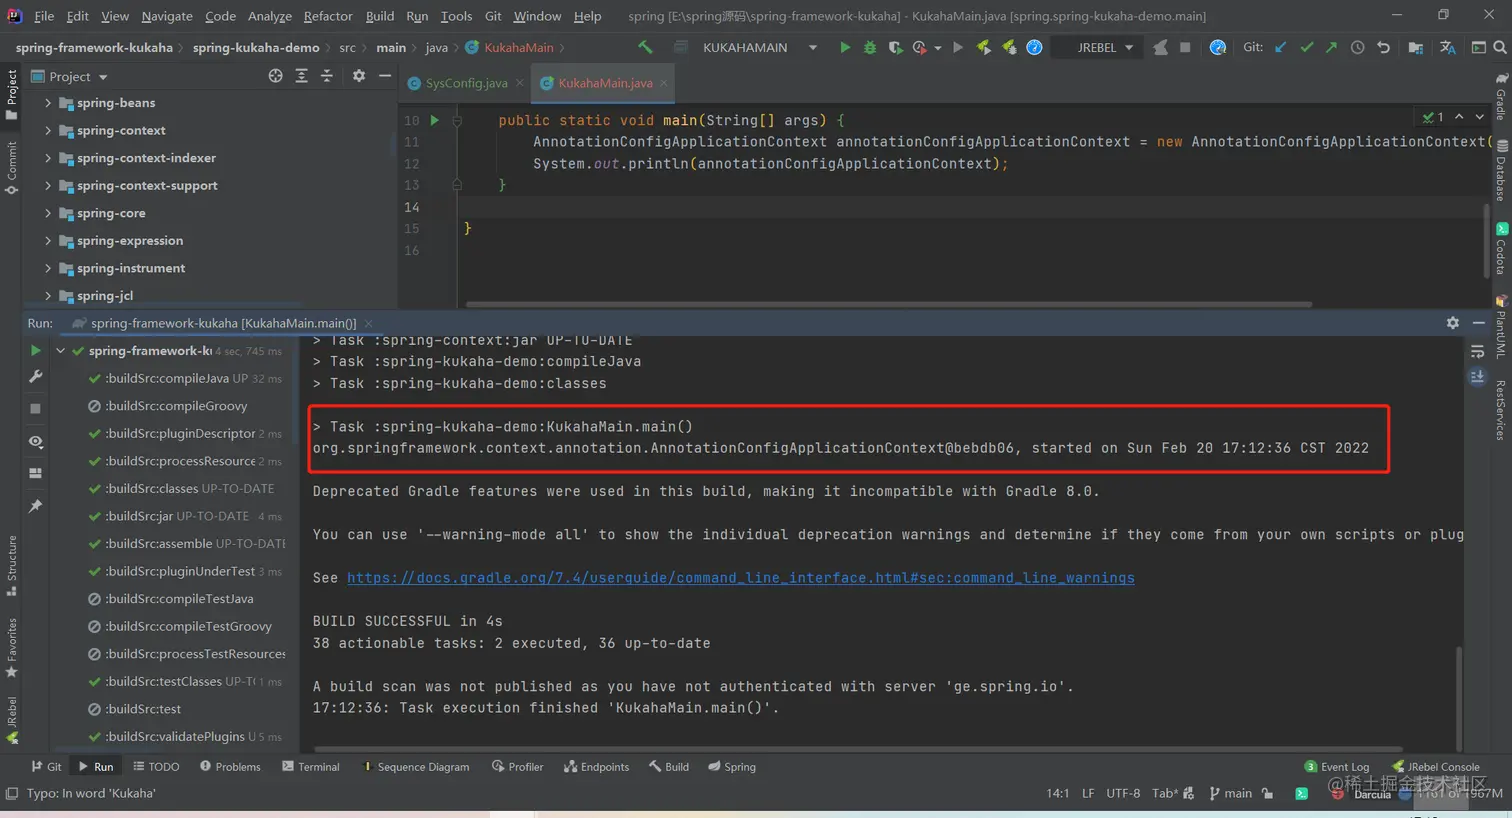Open the Event Log
This screenshot has height=818, width=1512.
(x=1337, y=767)
